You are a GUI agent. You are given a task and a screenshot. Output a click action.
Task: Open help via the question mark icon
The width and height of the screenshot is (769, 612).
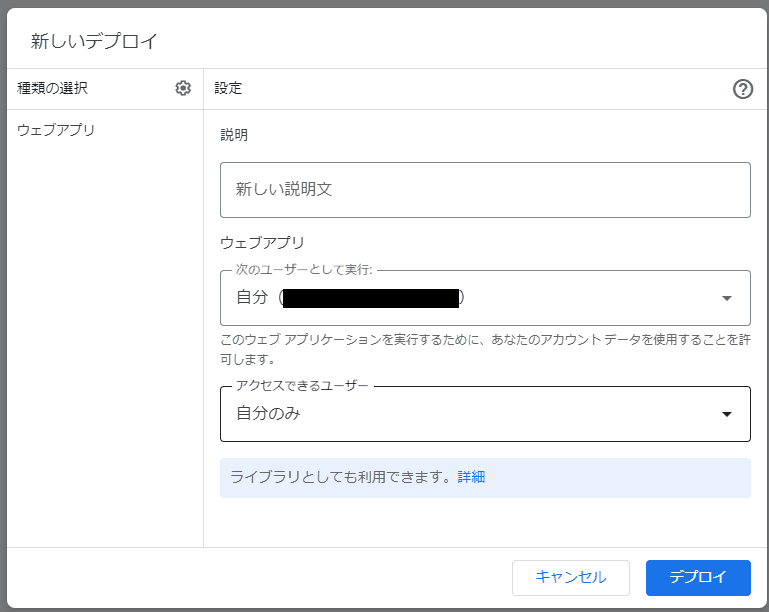[742, 89]
